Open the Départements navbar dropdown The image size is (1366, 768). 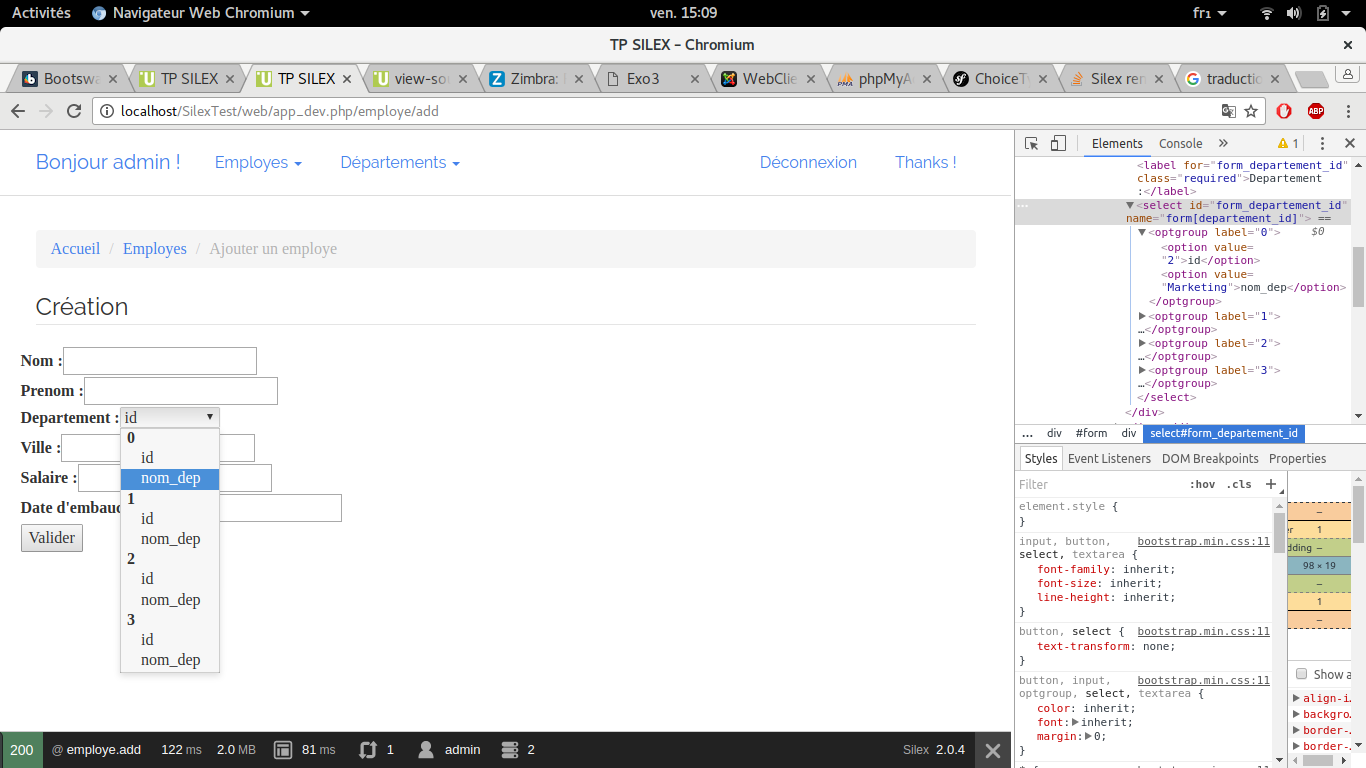(x=400, y=162)
